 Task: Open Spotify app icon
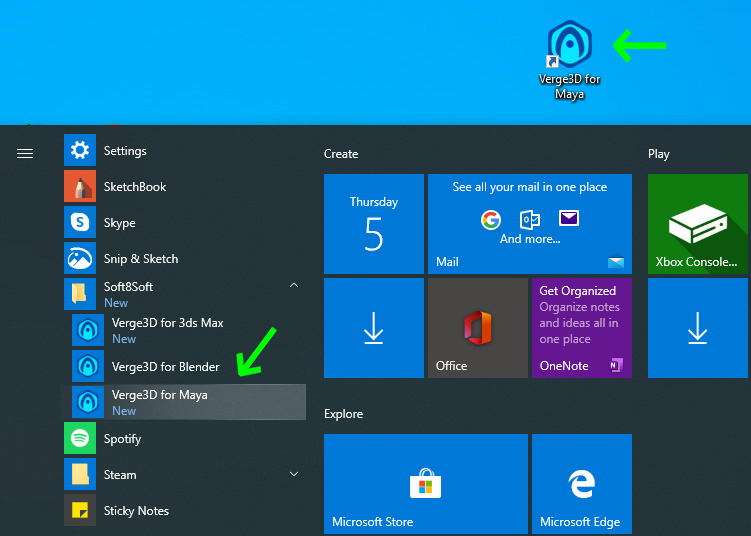coord(80,438)
